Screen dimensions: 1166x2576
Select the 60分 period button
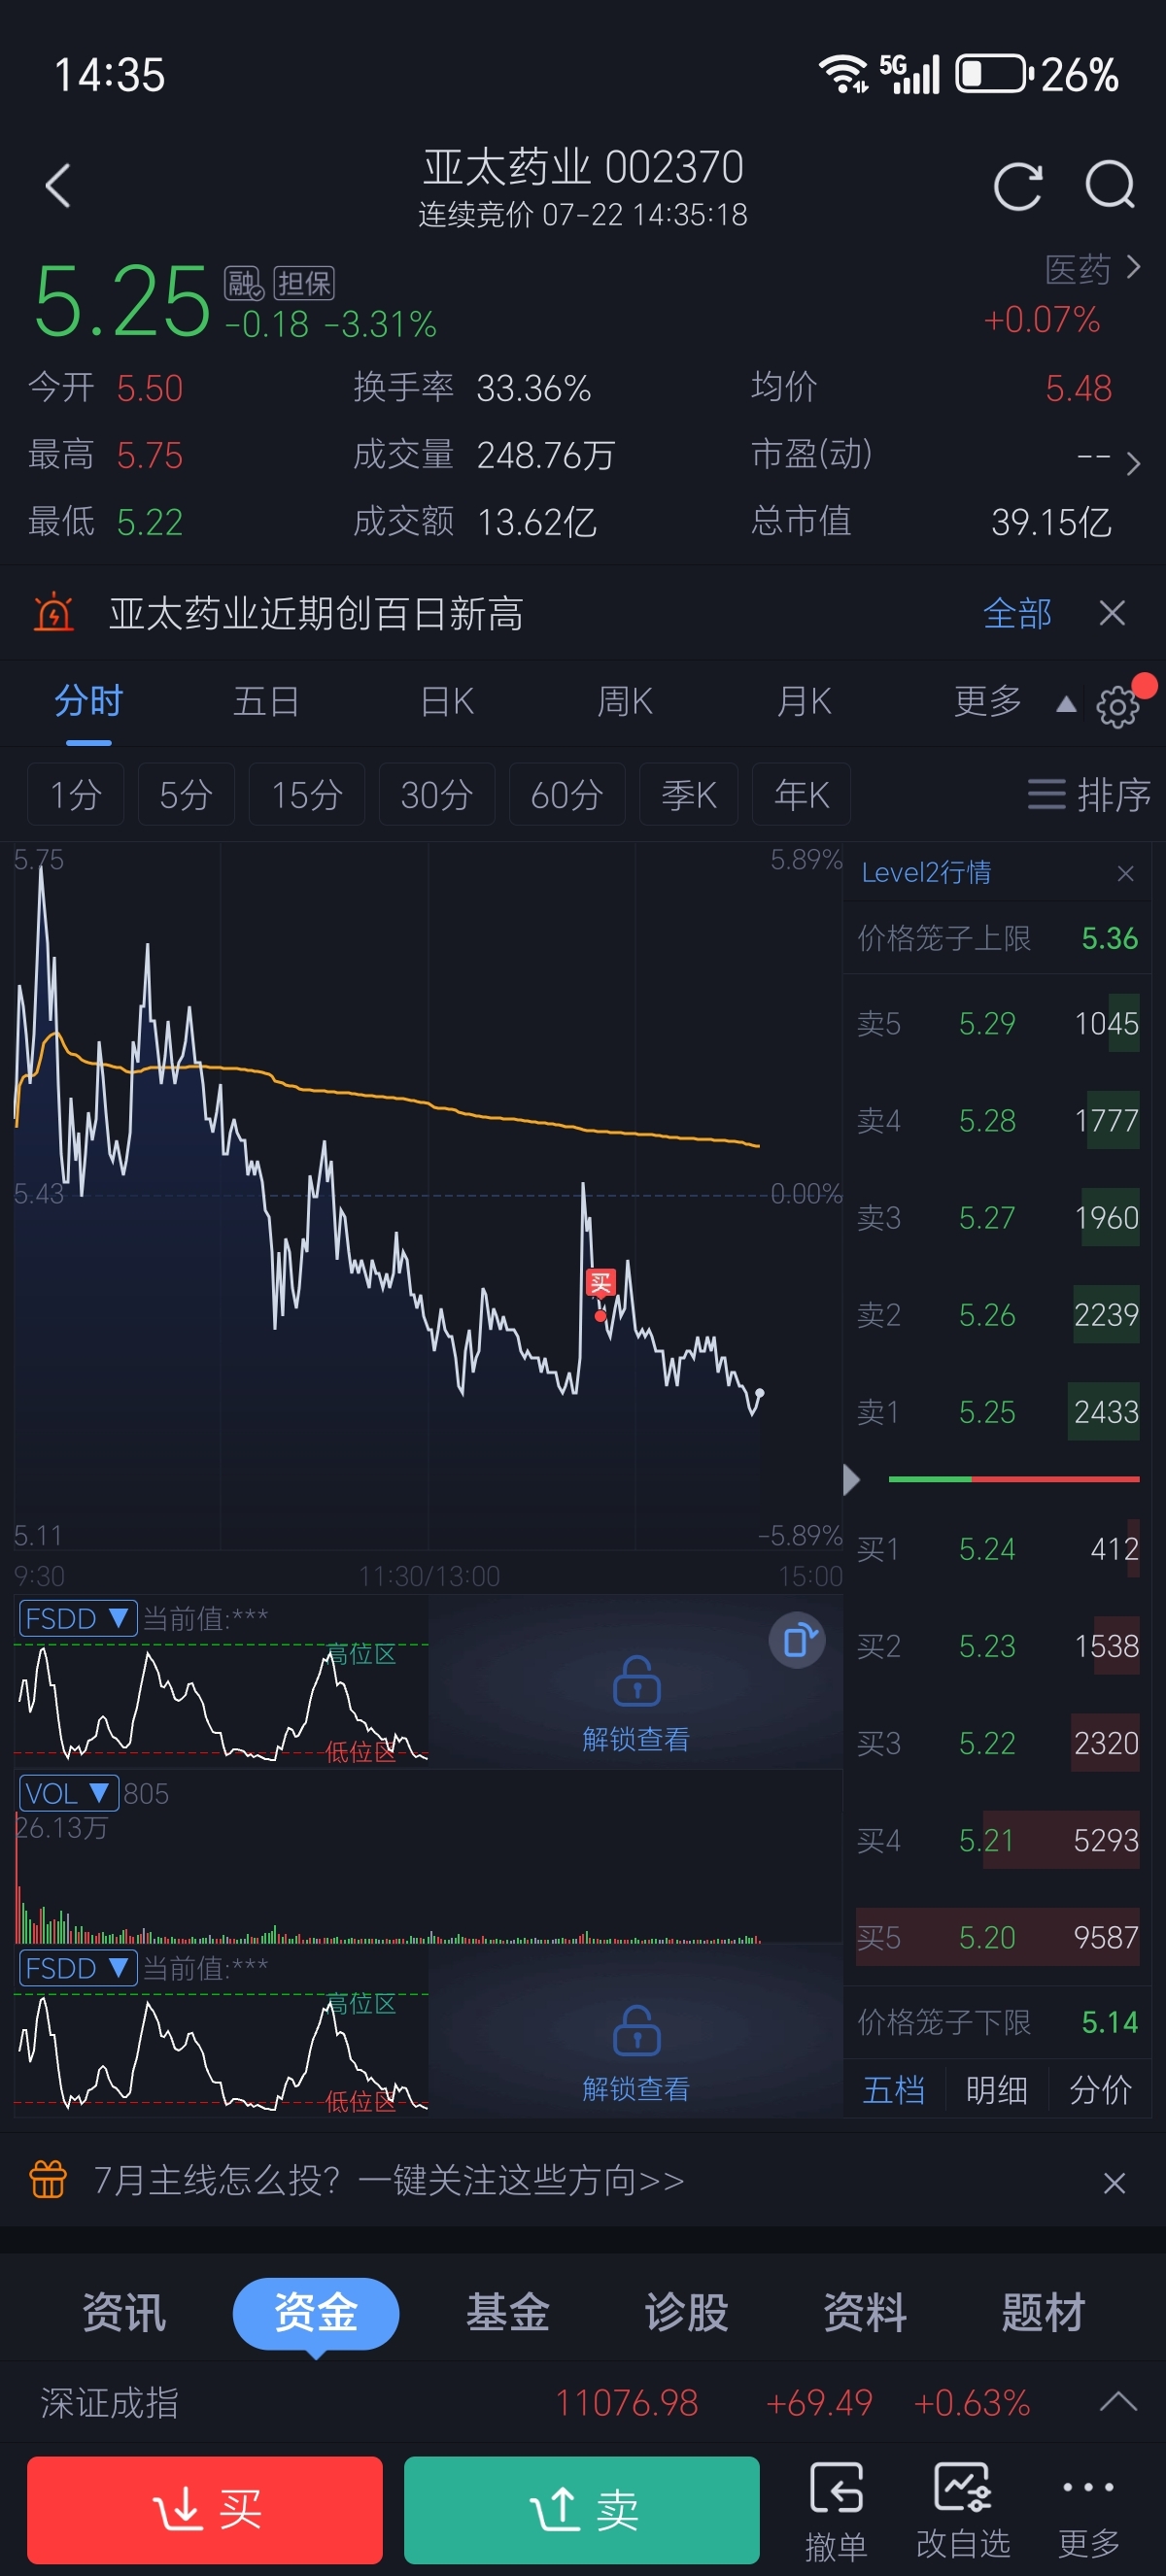pos(567,795)
